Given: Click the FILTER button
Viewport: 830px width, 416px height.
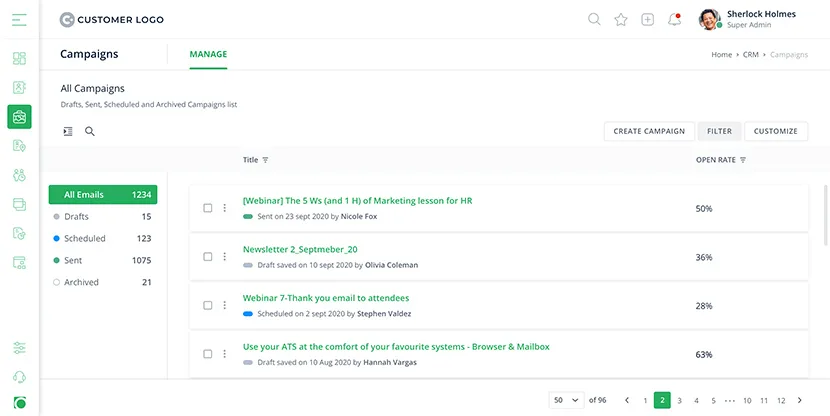Looking at the screenshot, I should (x=719, y=131).
